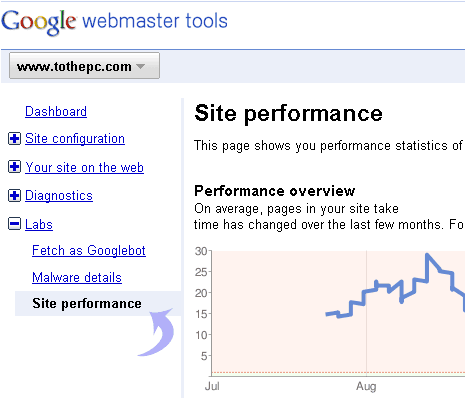Click the purple curved arrow graphic
465x398 pixels.
156,332
